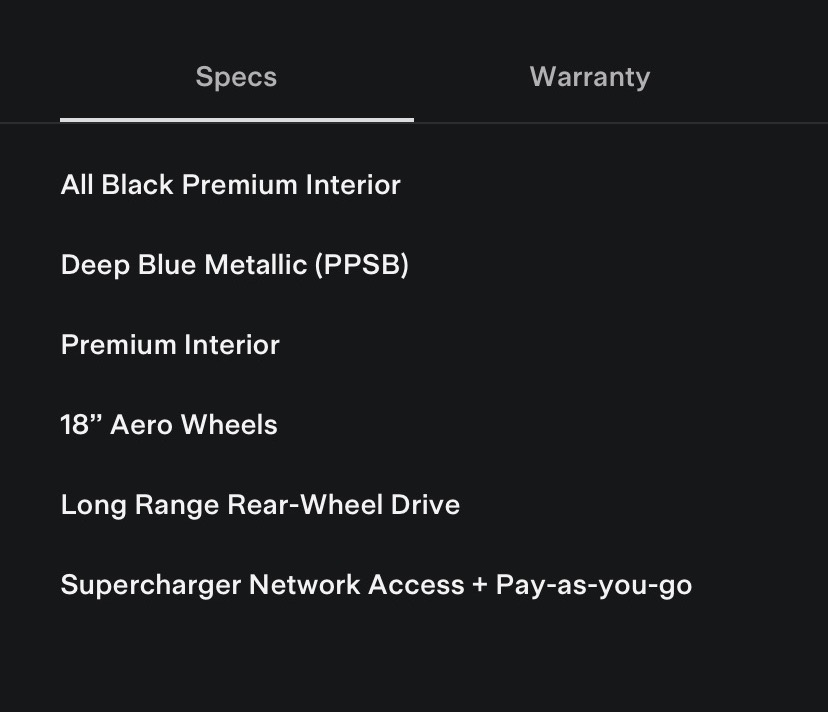Click the All Black Premium Interior spec
Image resolution: width=828 pixels, height=712 pixels.
tap(230, 185)
